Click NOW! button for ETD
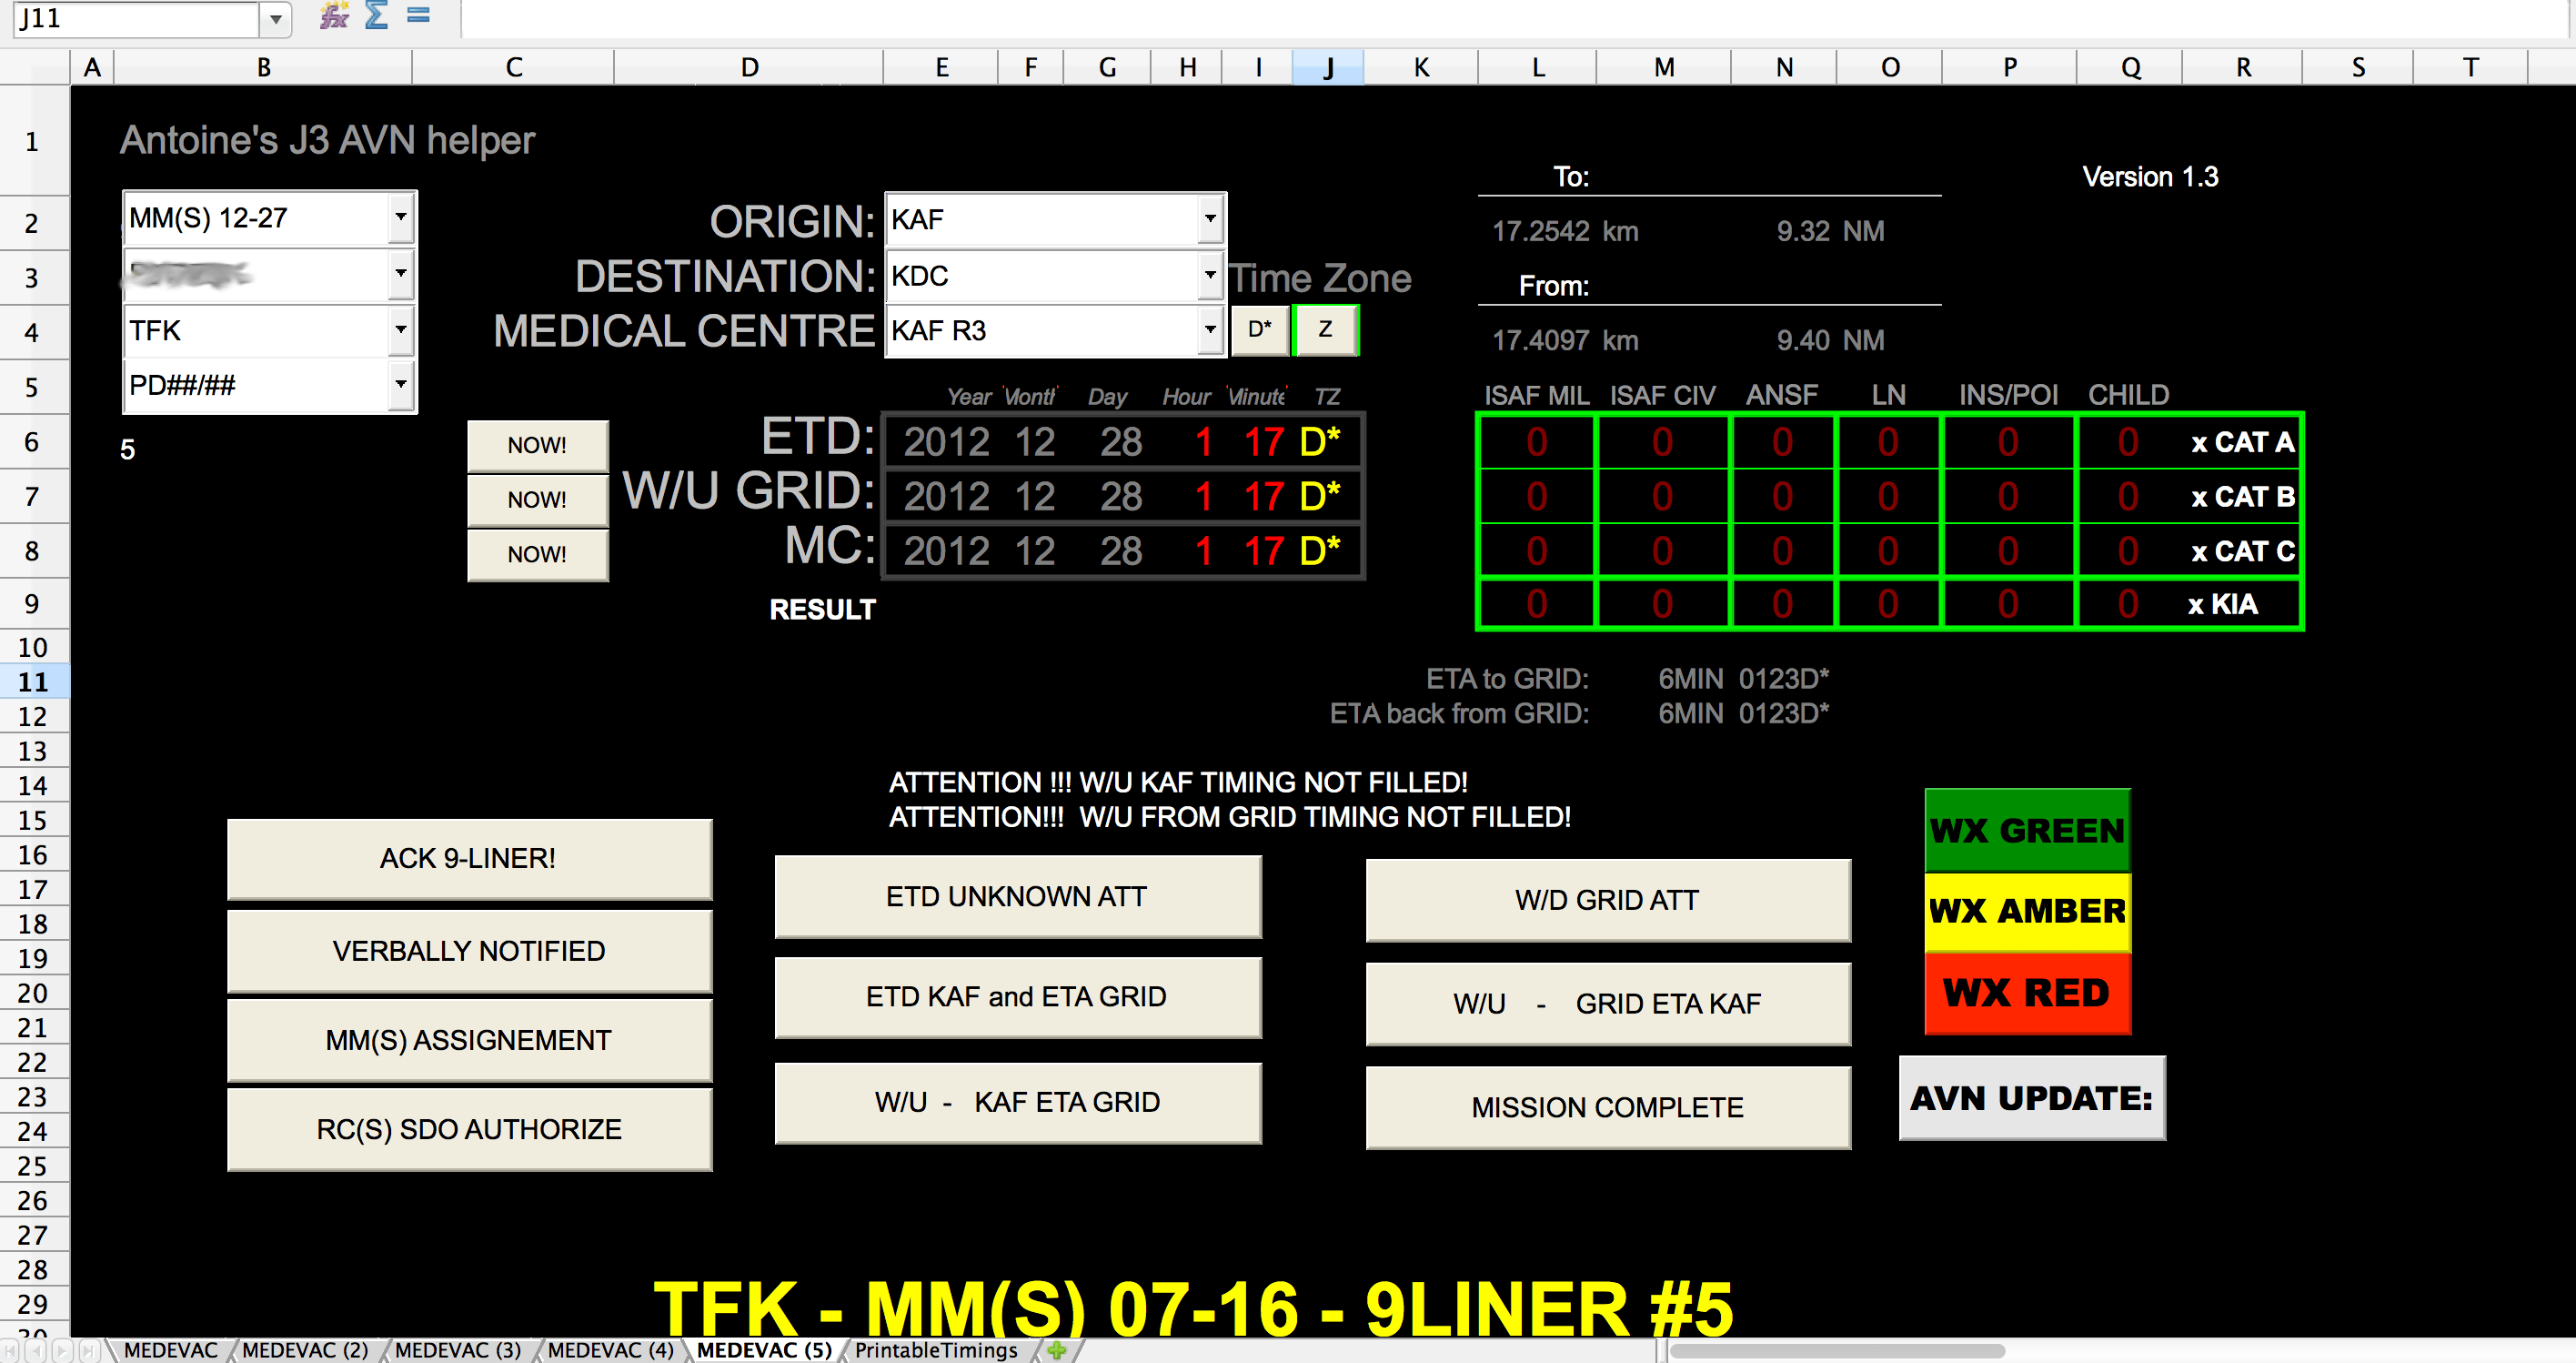This screenshot has width=2576, height=1363. 537,445
